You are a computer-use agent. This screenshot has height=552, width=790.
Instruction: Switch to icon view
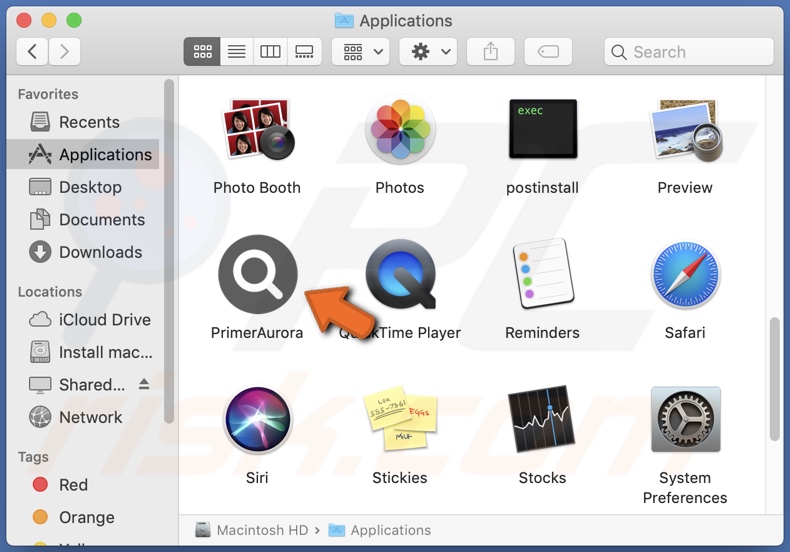(202, 51)
